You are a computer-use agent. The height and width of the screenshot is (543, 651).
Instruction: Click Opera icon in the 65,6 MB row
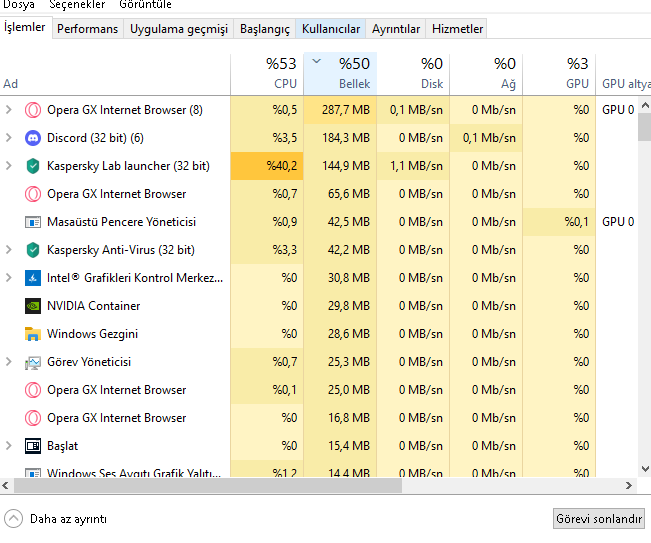coord(33,194)
